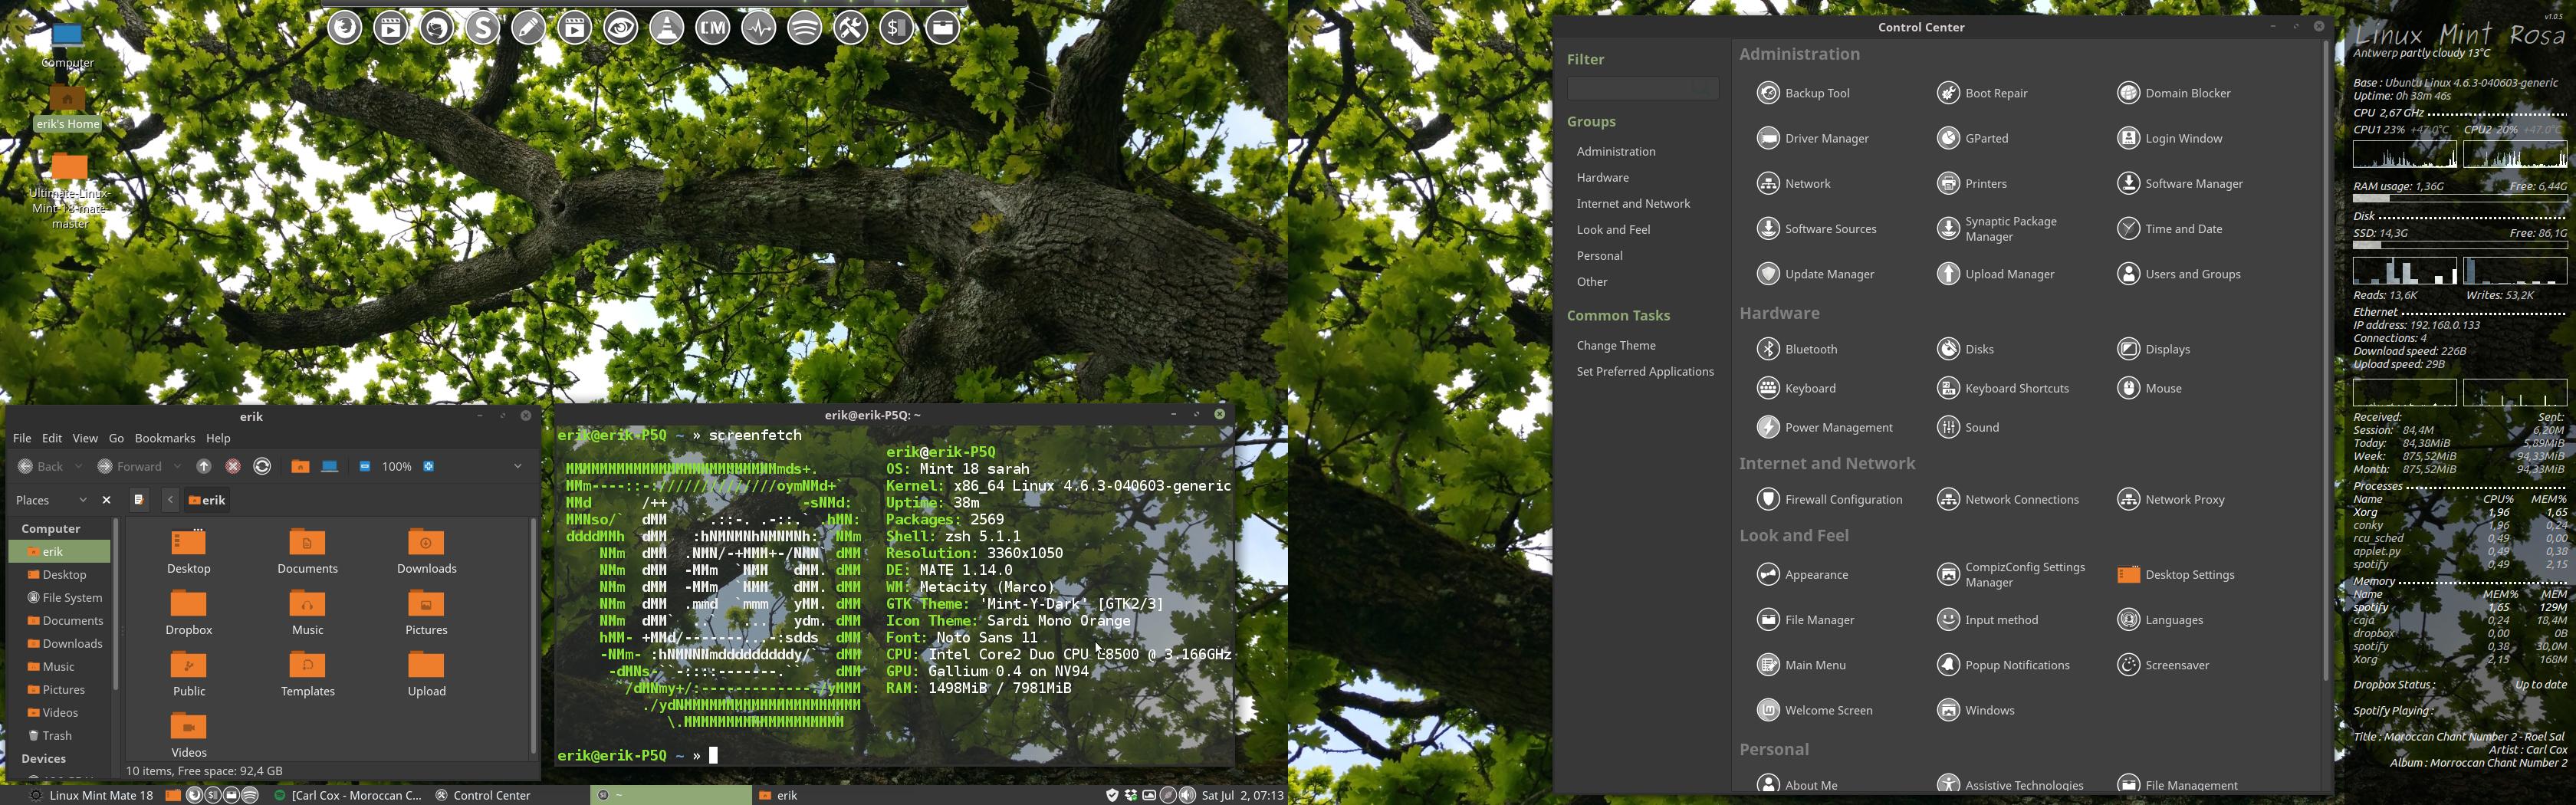Click the Filter field in Control Center
Screen dimensions: 2576x805
[1642, 89]
